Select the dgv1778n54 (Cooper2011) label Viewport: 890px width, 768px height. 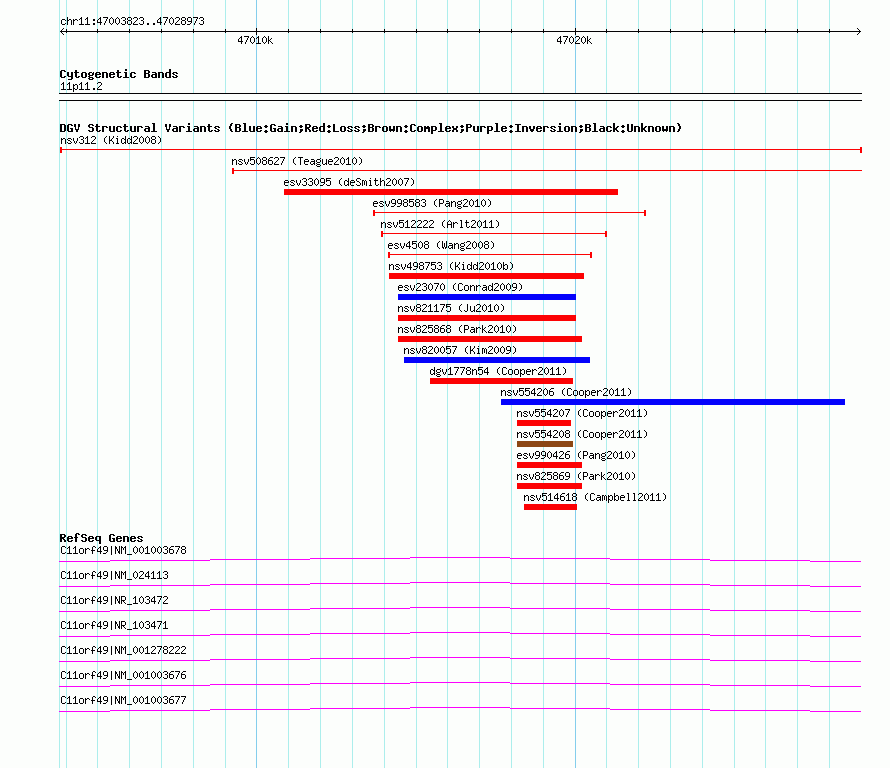click(x=498, y=371)
